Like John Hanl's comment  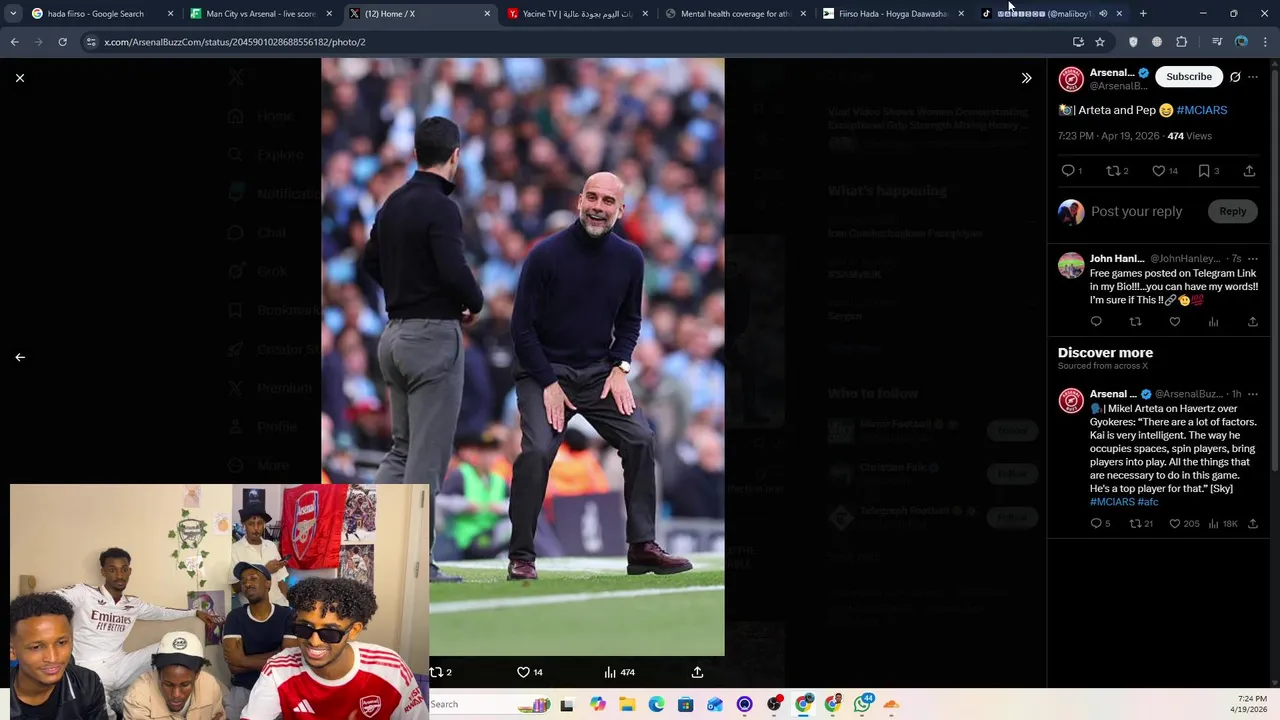1174,322
